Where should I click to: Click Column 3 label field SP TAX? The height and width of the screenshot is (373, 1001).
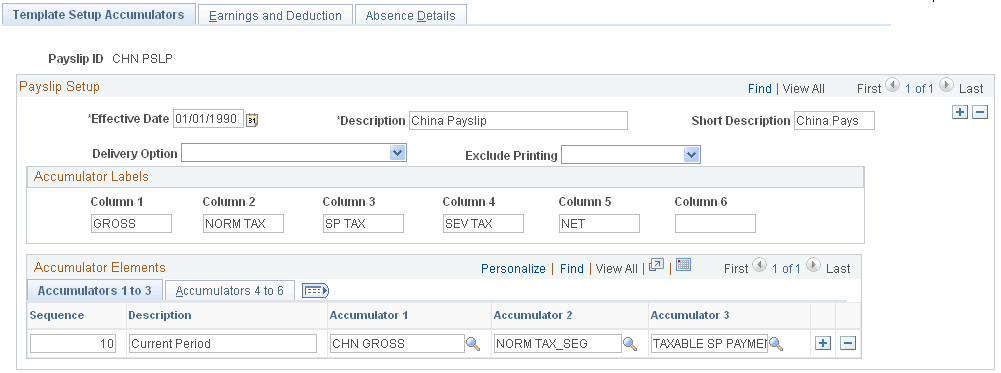(364, 224)
